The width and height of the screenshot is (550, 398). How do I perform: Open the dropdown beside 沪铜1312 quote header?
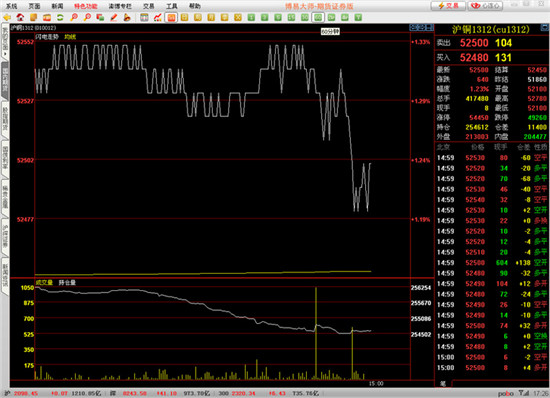coord(545,27)
